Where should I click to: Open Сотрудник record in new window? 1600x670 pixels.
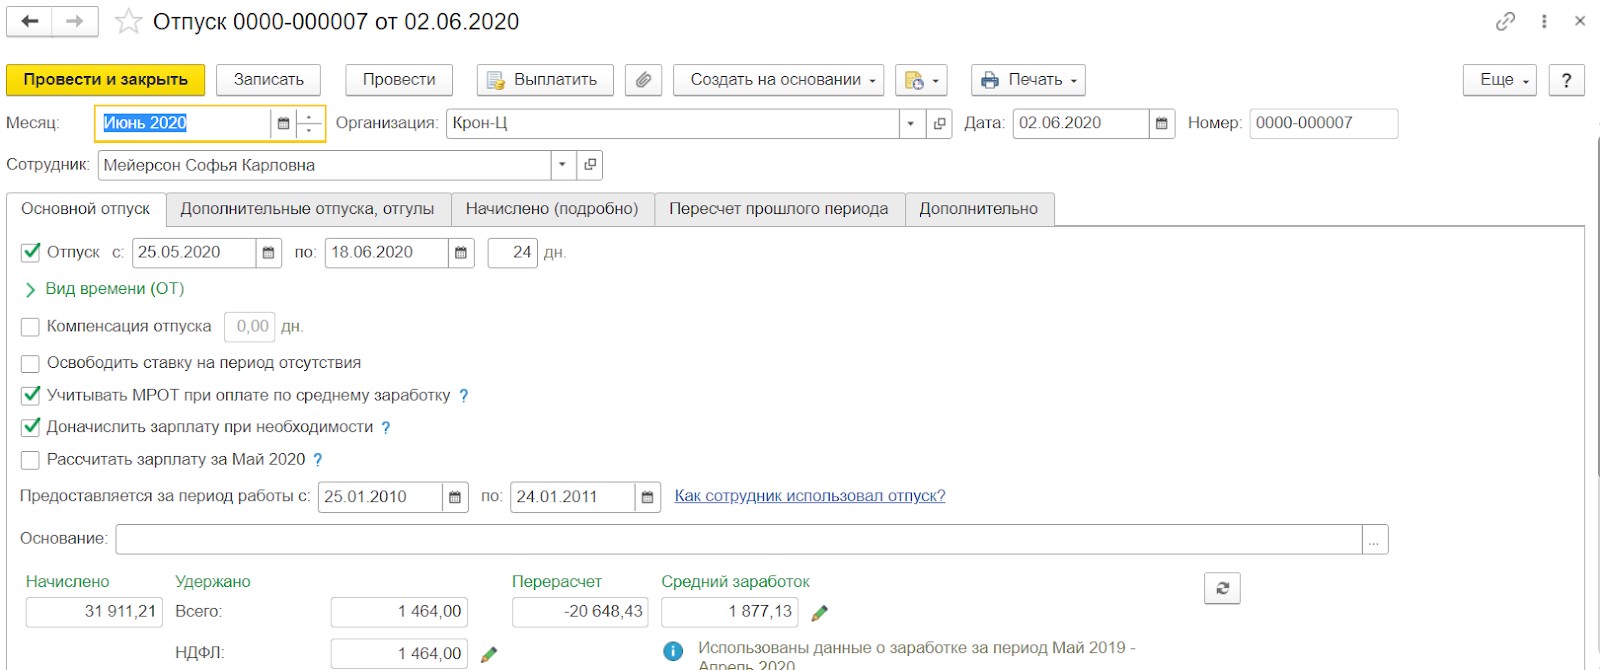coord(590,165)
